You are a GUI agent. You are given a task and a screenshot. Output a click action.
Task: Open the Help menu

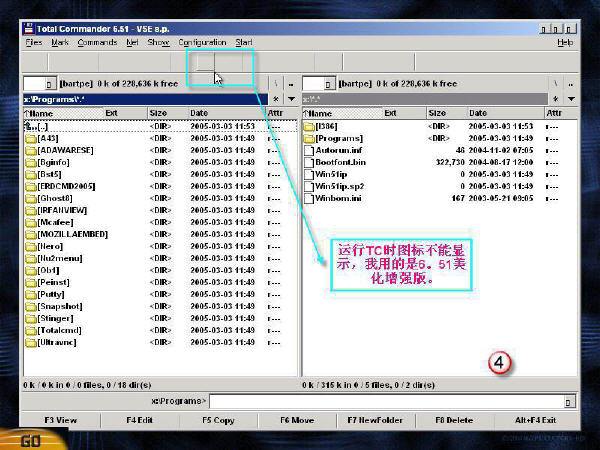(565, 42)
